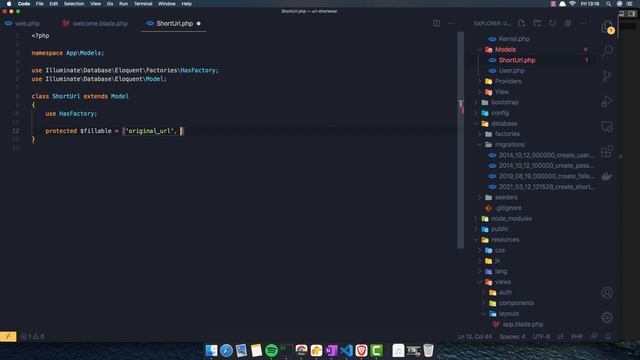
Task: Open Explorer views and more actions menu
Action: (583, 23)
